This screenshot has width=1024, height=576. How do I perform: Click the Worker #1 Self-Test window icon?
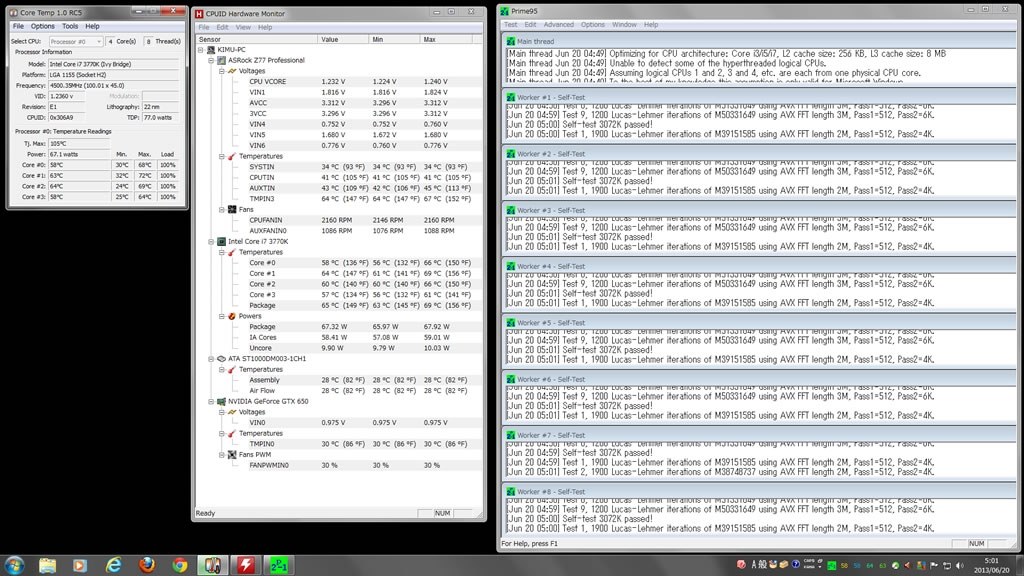coord(511,97)
